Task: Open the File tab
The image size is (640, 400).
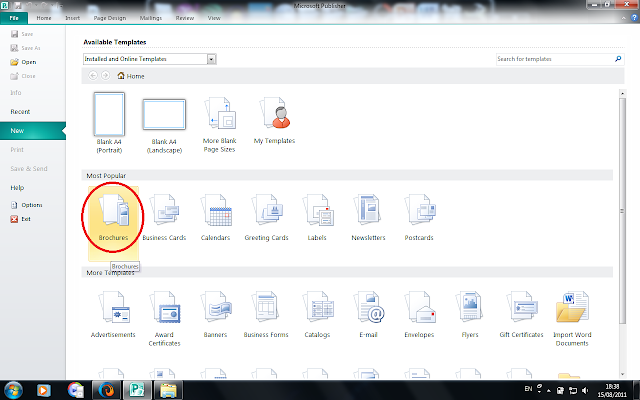Action: coord(14,18)
